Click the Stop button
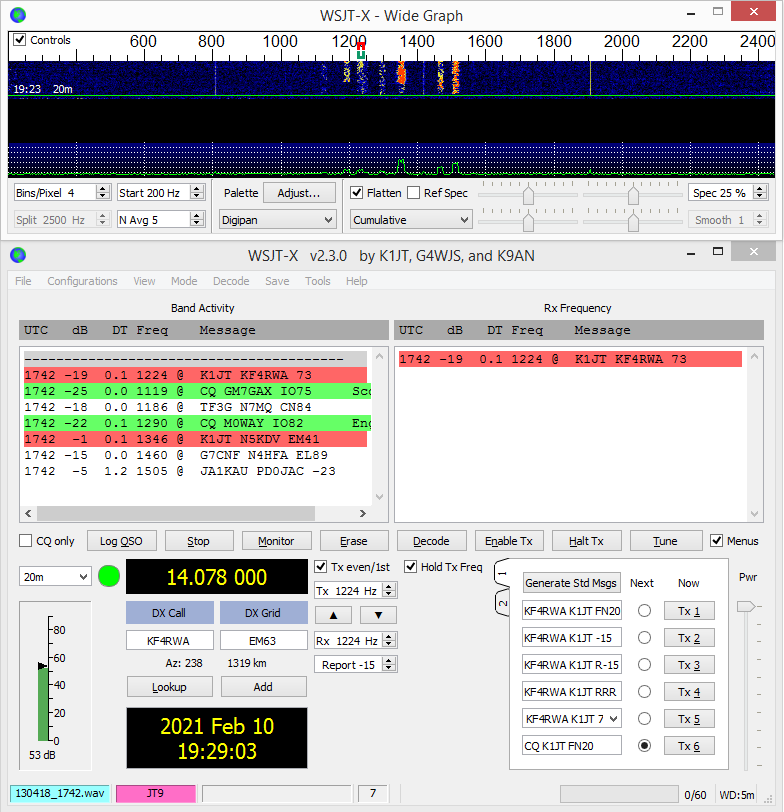Image resolution: width=784 pixels, height=812 pixels. (x=198, y=541)
